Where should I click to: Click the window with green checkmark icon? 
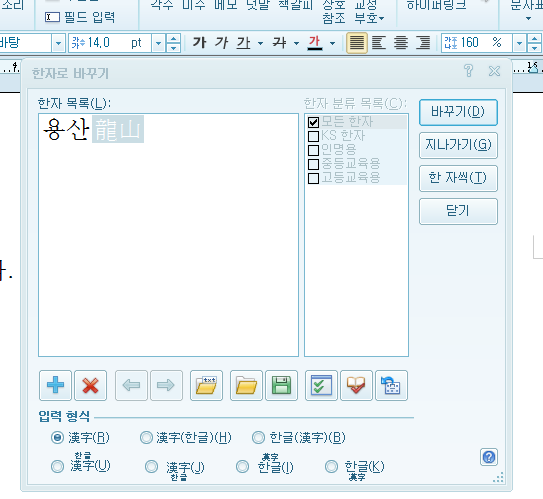pyautogui.click(x=321, y=385)
